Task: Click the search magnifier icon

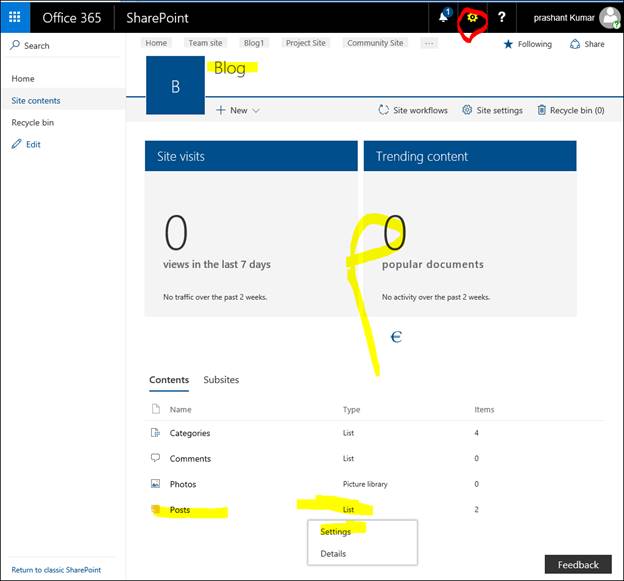Action: pyautogui.click(x=15, y=45)
